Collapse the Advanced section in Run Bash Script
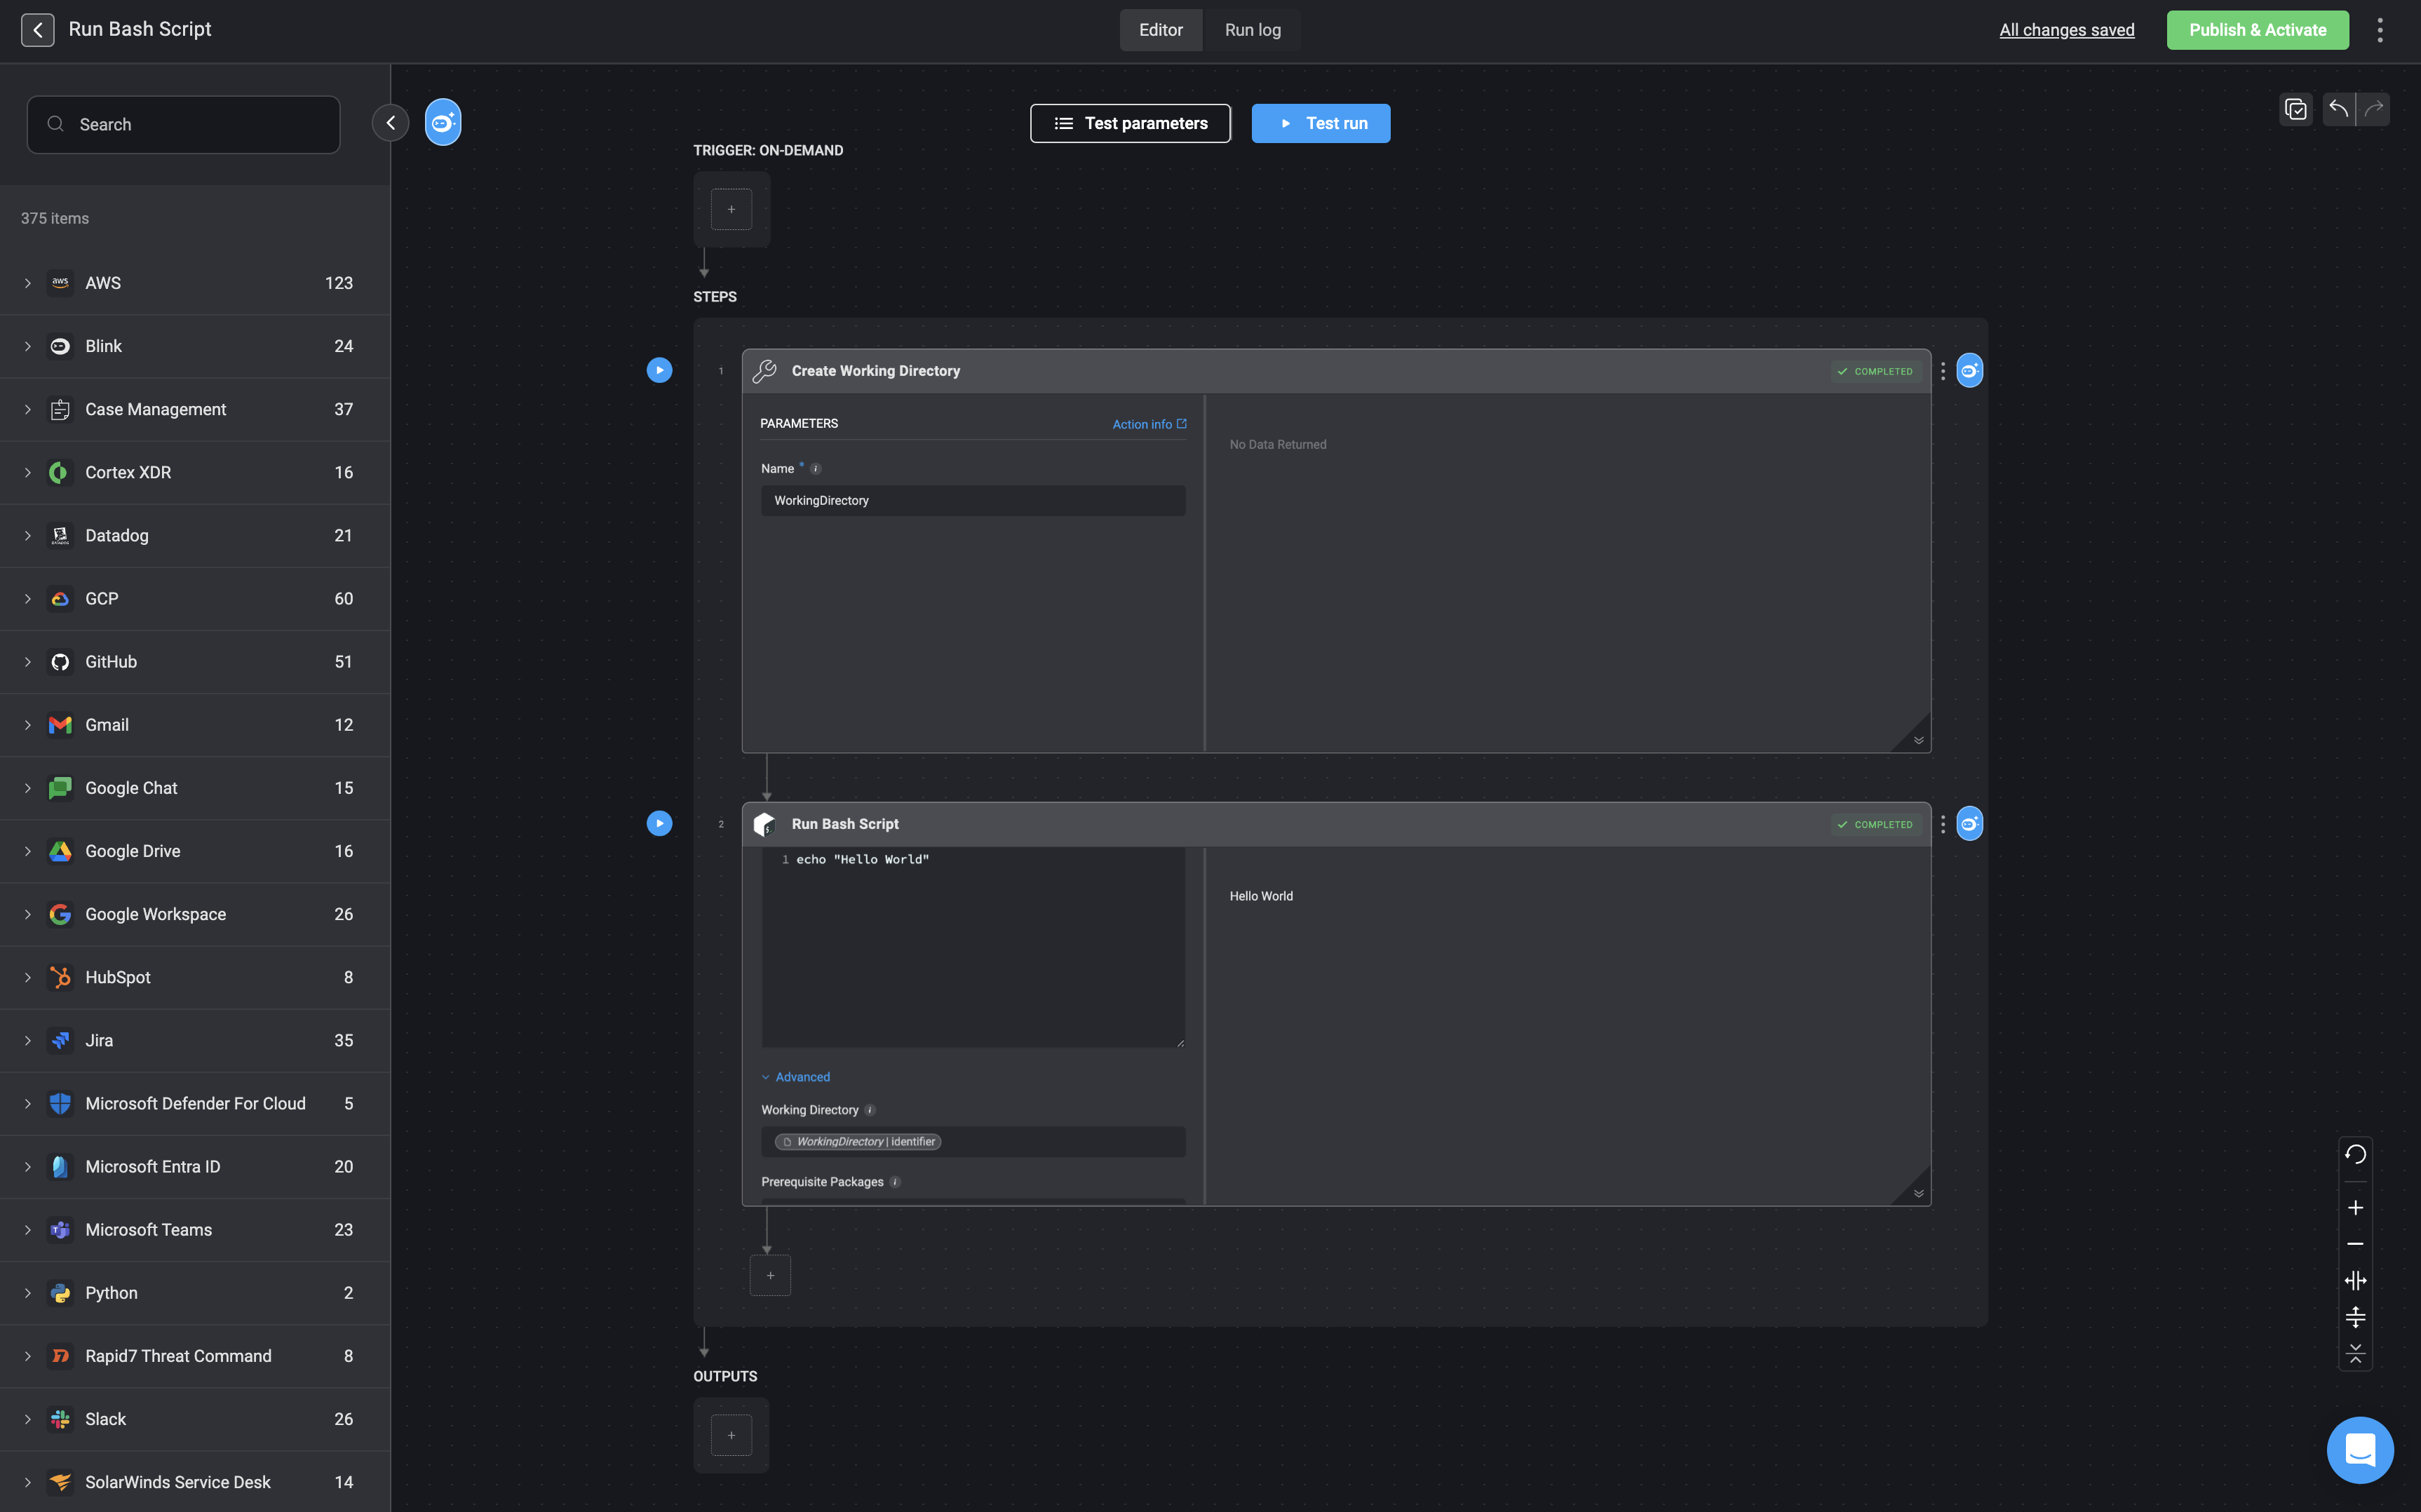The image size is (2421, 1512). [x=796, y=1077]
